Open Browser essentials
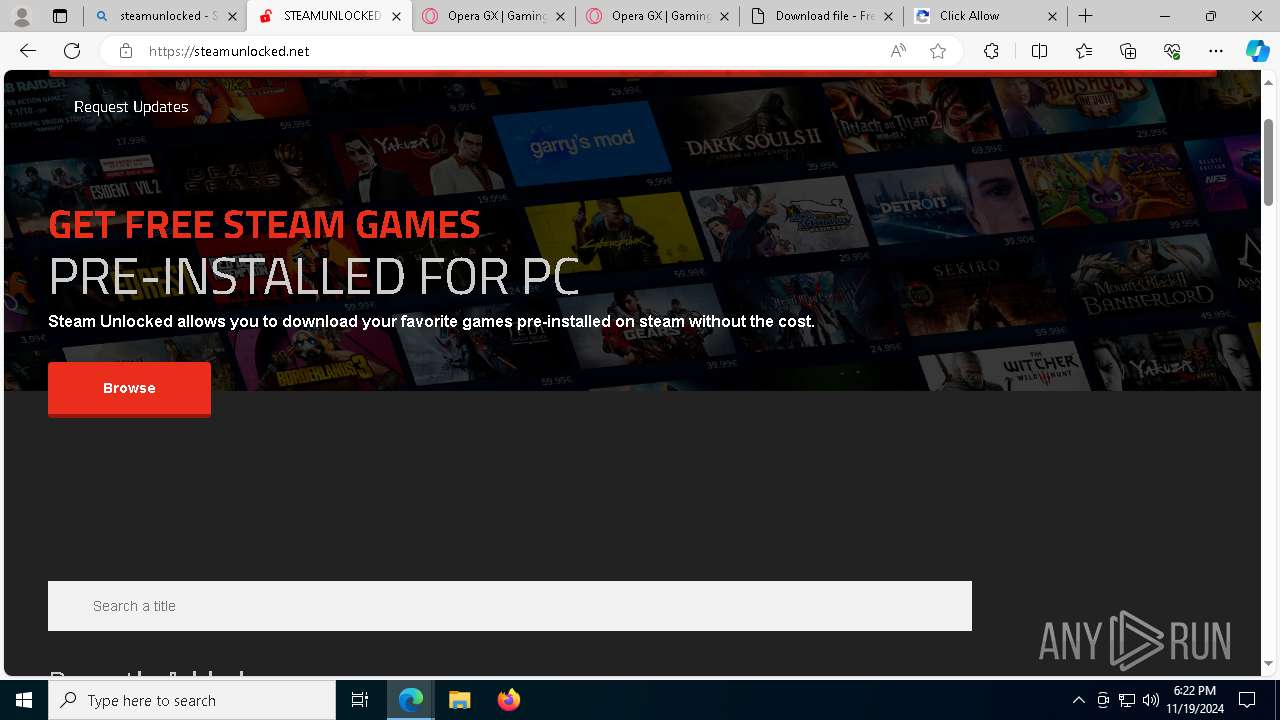The height and width of the screenshot is (720, 1280). (1172, 51)
